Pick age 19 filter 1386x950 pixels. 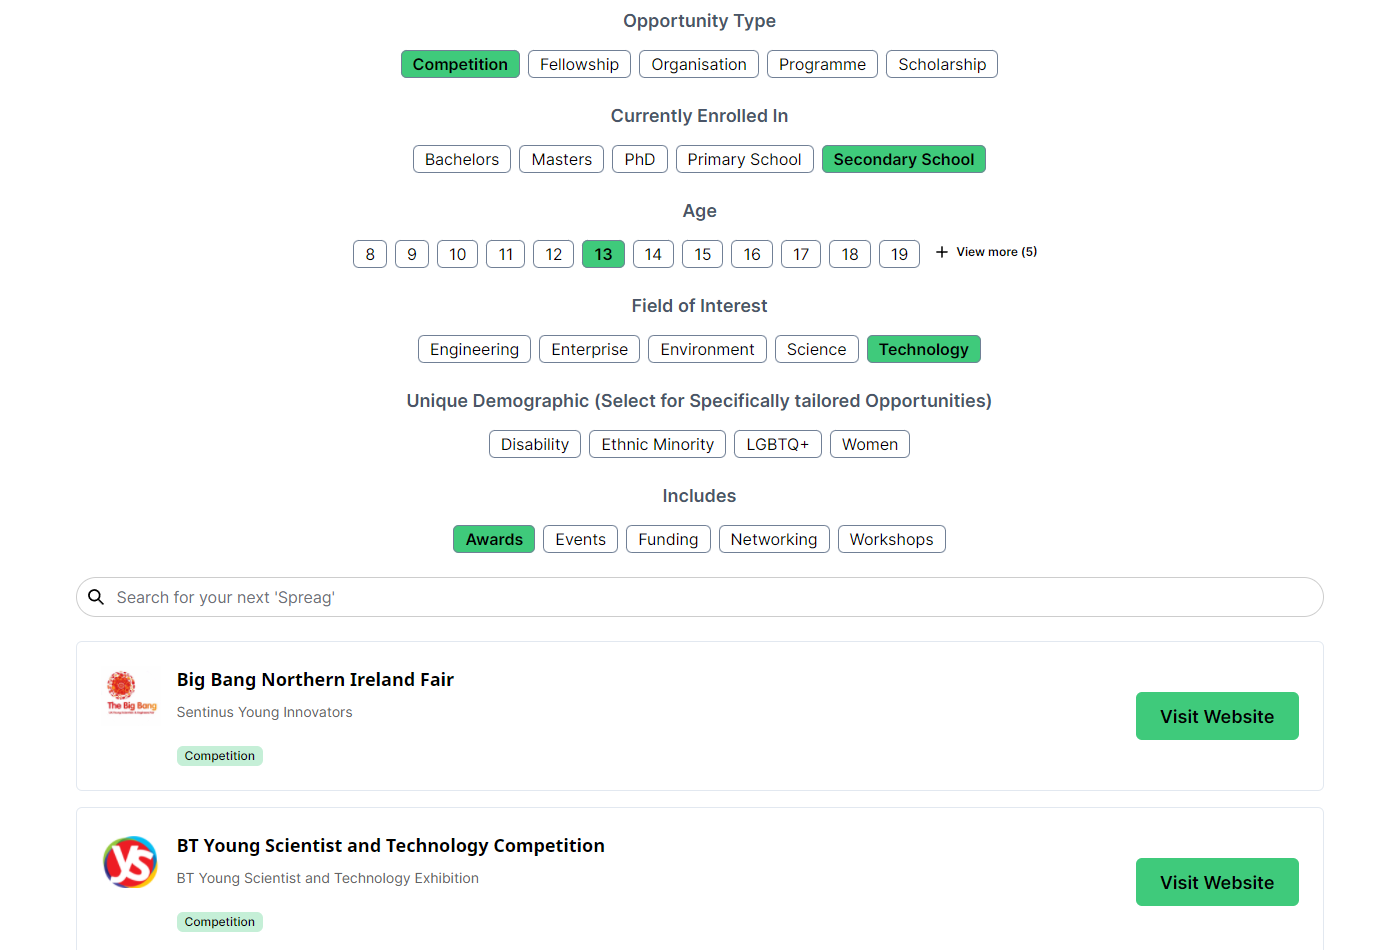pyautogui.click(x=899, y=254)
